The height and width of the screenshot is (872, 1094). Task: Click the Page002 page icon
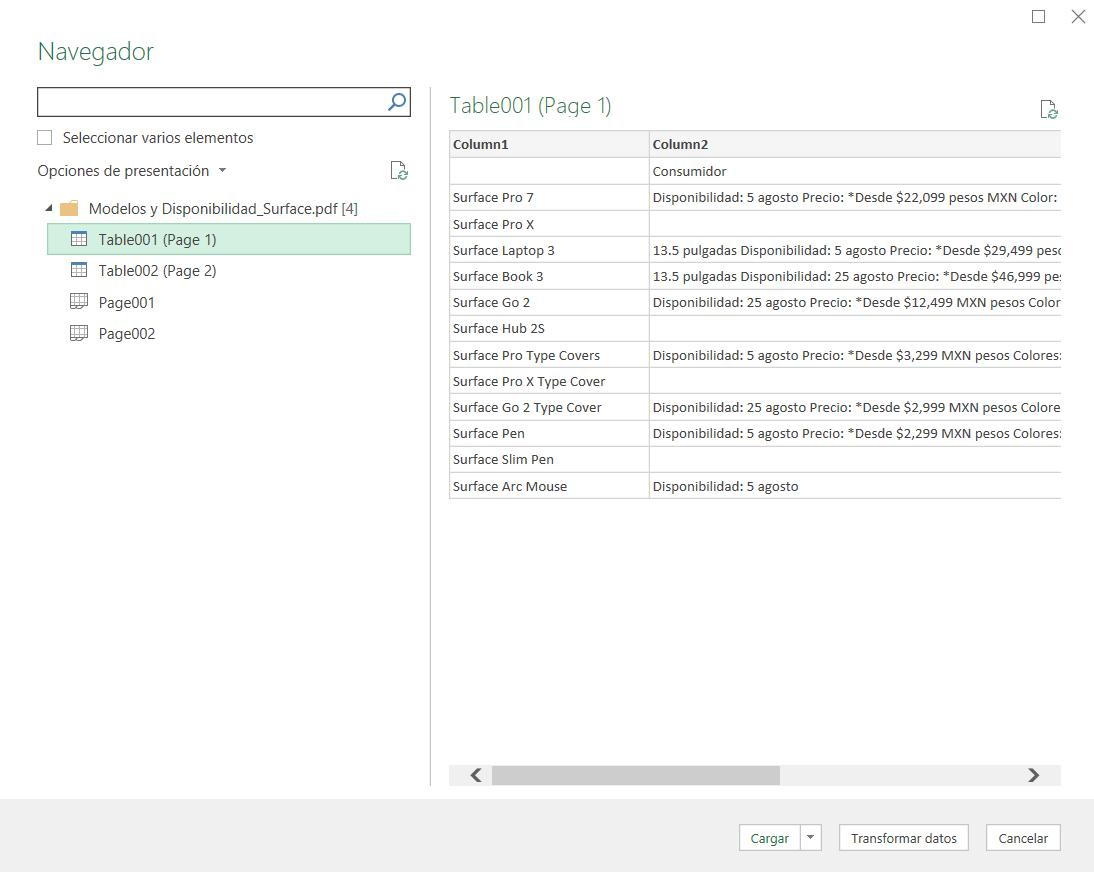78,333
